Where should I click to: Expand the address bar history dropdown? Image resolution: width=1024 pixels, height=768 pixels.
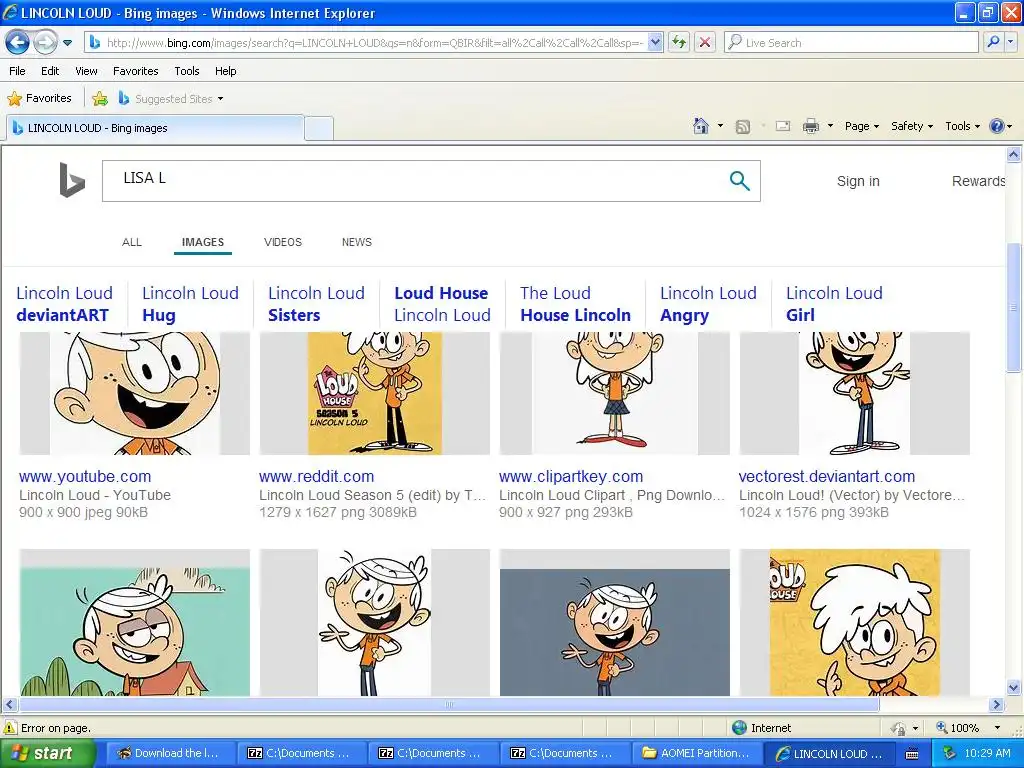[656, 43]
